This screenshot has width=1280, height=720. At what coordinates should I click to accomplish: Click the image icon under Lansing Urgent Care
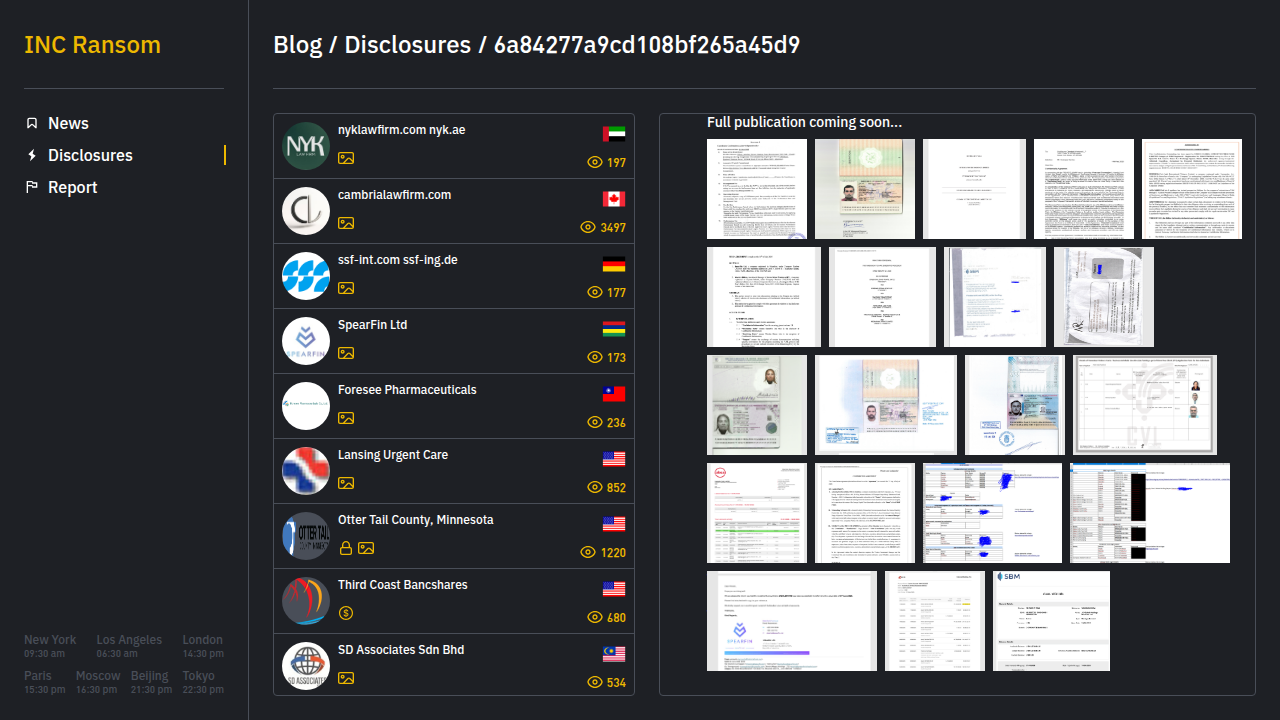[346, 483]
